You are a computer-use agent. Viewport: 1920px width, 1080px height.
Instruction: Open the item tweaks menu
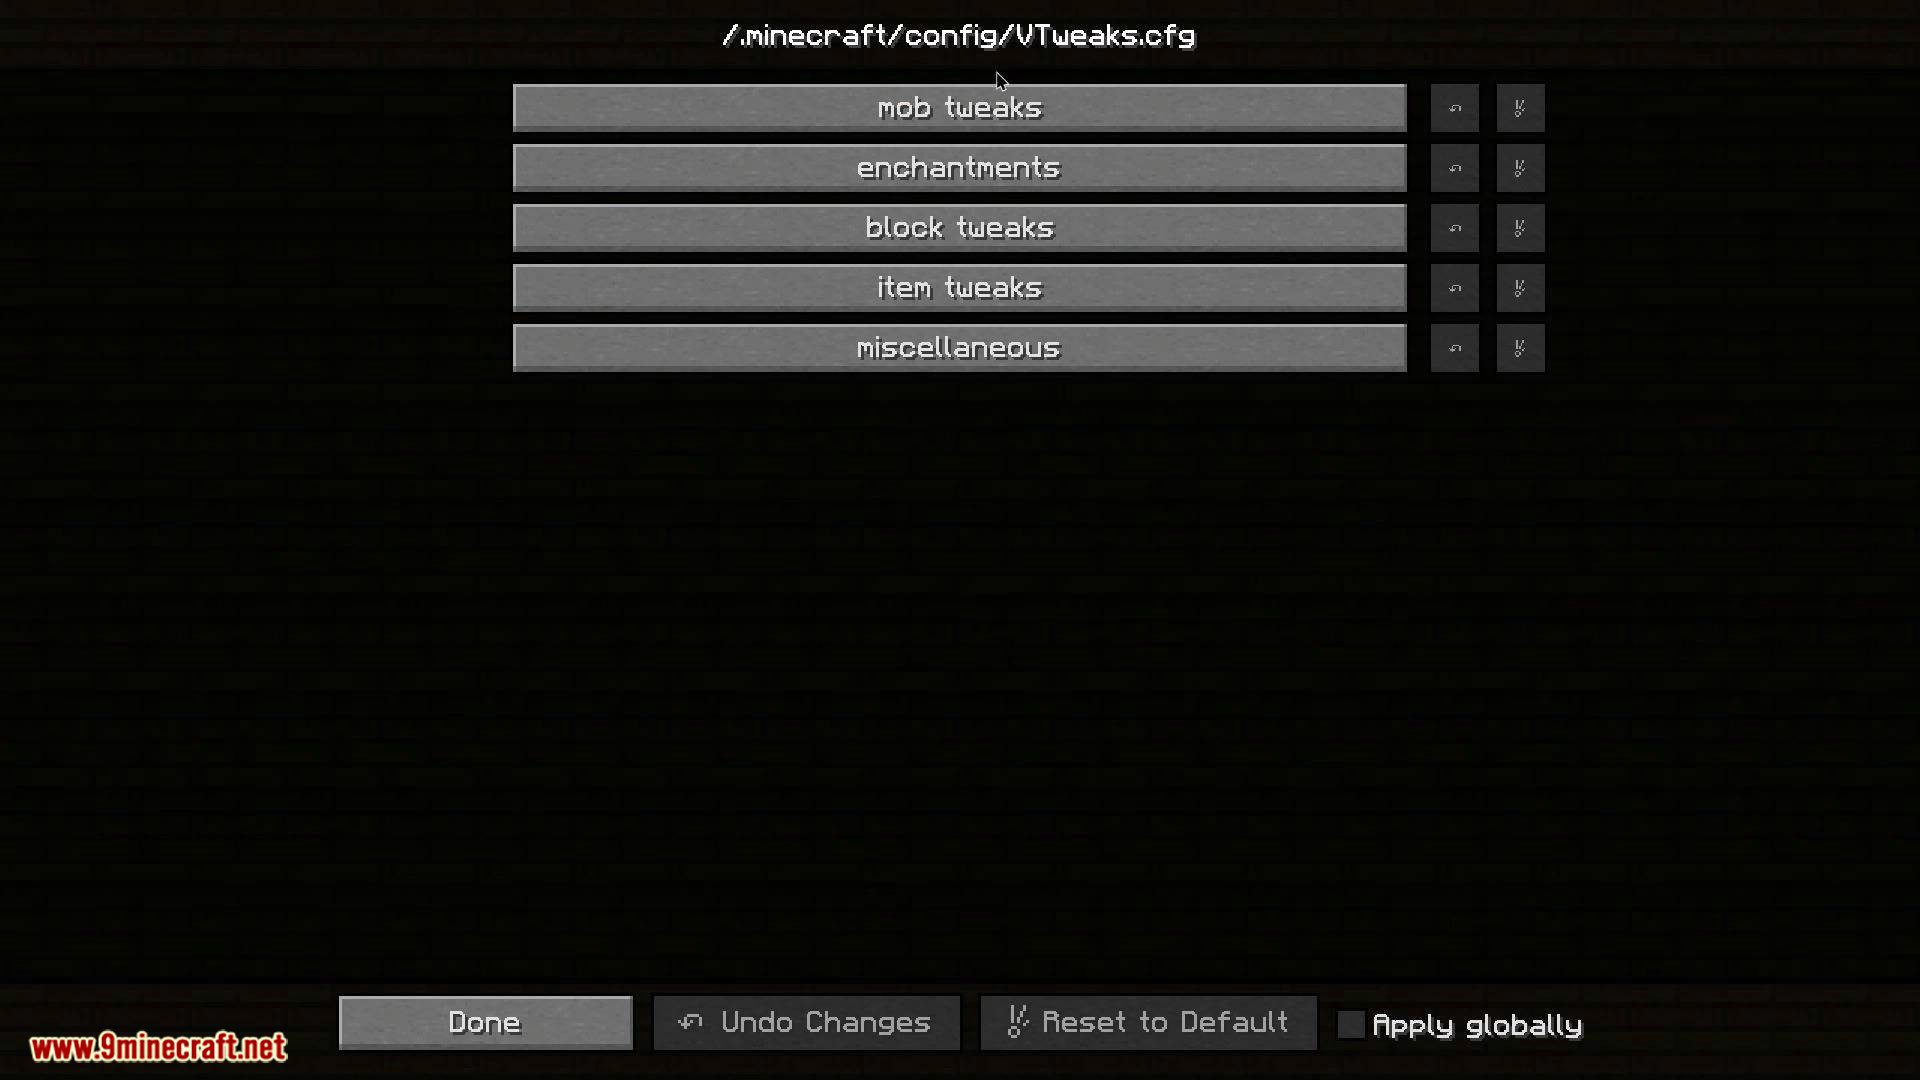pyautogui.click(x=959, y=287)
